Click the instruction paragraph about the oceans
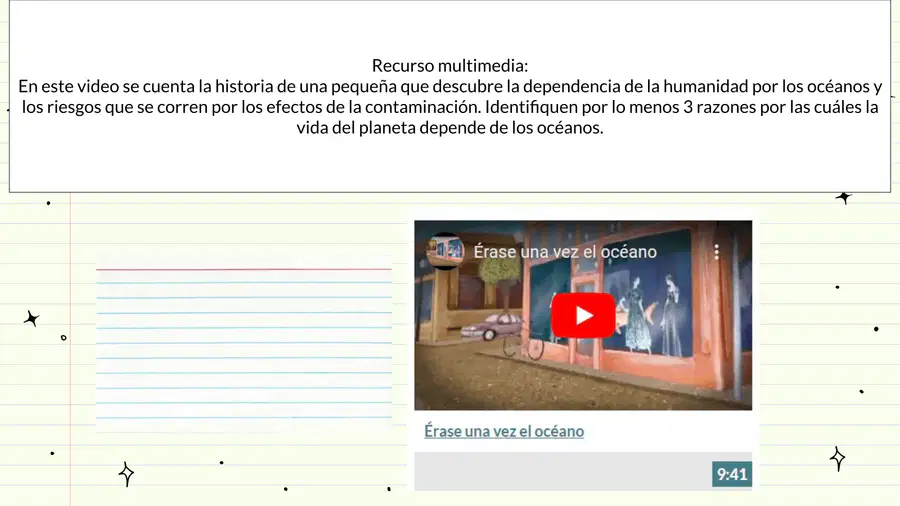 click(450, 107)
